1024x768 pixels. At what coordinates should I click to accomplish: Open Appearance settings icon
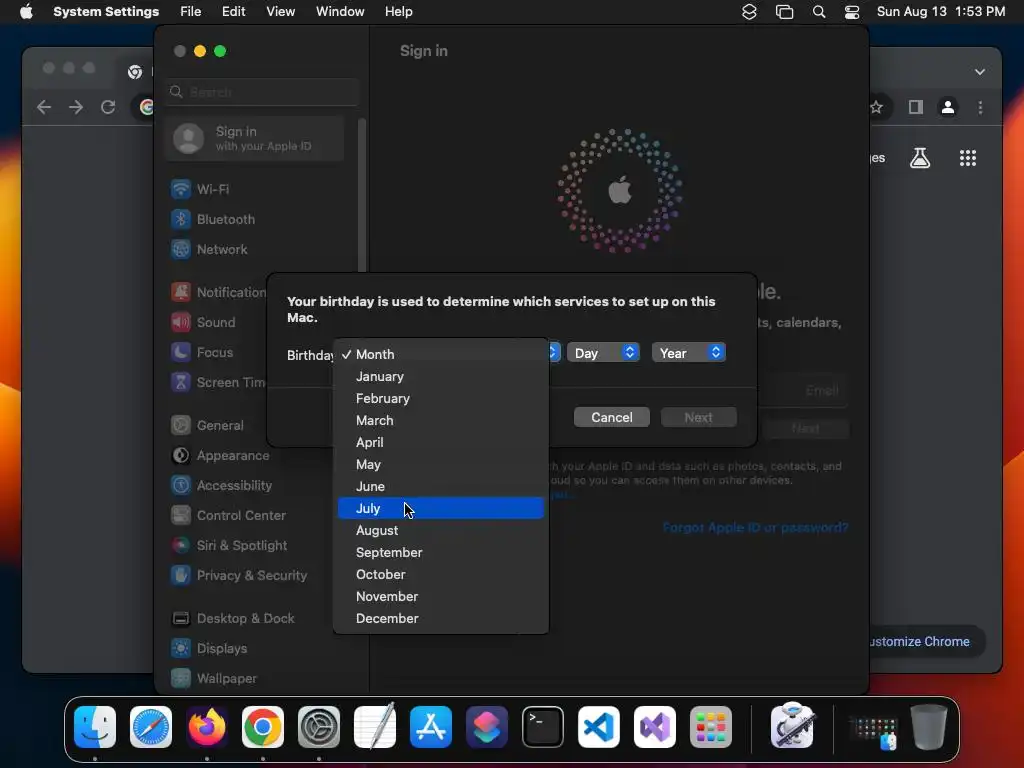(181, 455)
